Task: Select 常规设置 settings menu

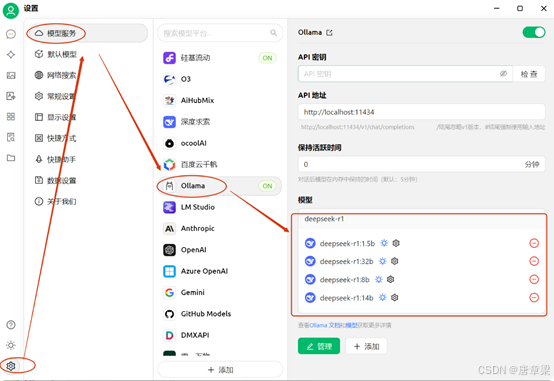Action: pyautogui.click(x=87, y=96)
